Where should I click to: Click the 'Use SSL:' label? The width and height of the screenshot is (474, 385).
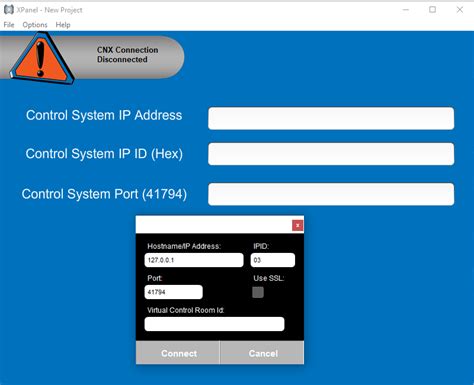[x=269, y=278]
